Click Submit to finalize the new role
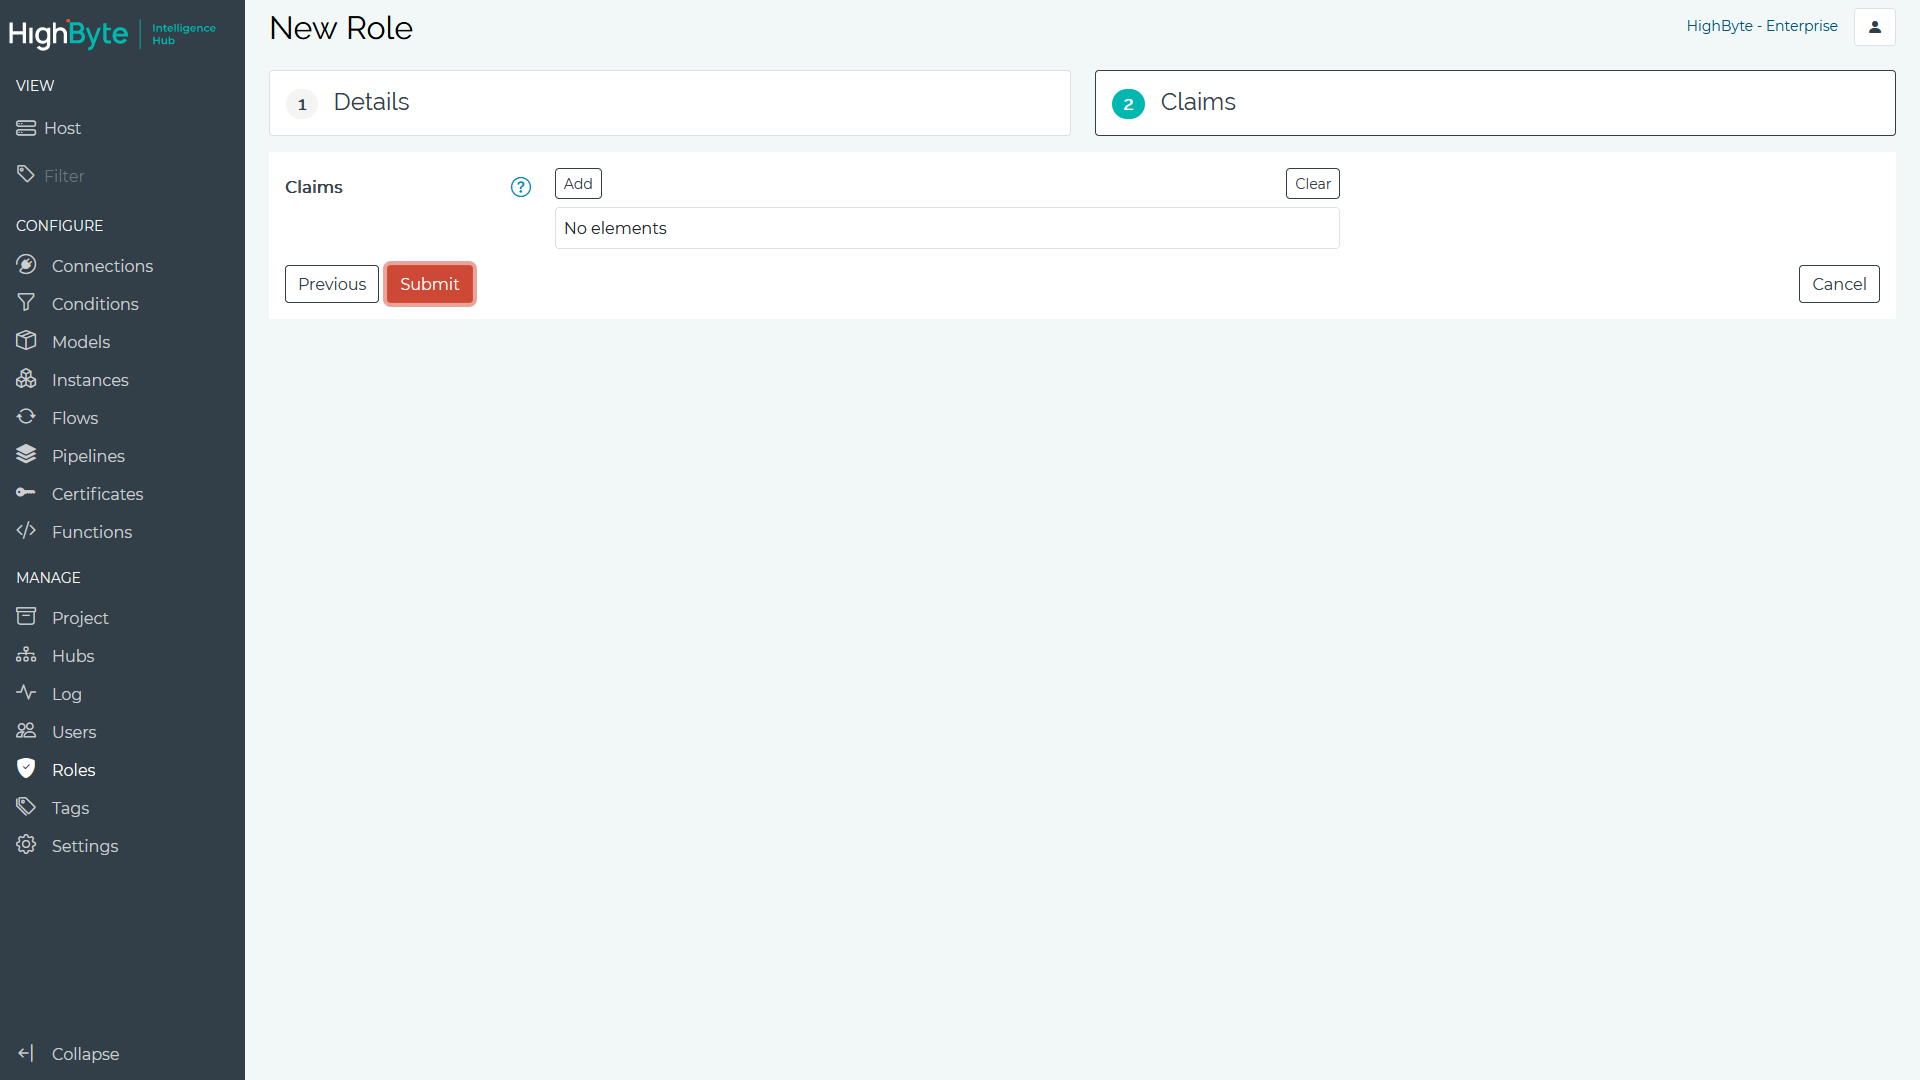The height and width of the screenshot is (1080, 1920). tap(430, 284)
